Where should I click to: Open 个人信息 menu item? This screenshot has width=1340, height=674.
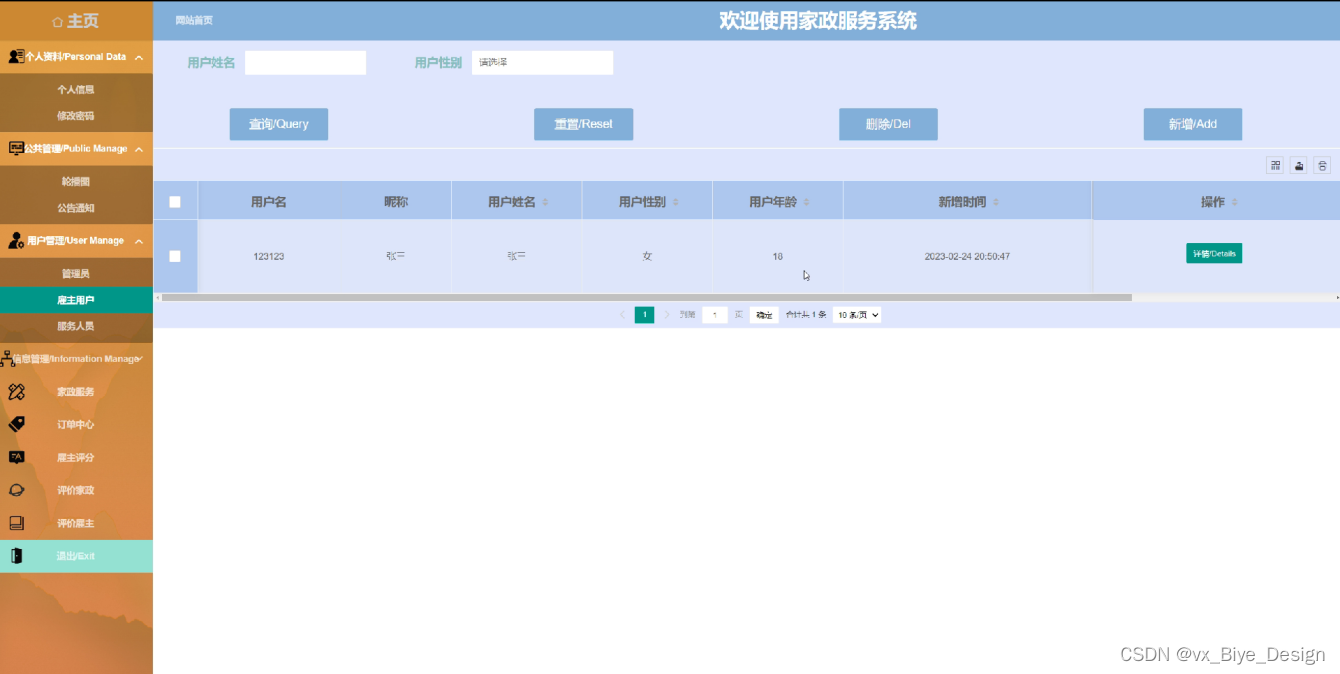coord(76,90)
